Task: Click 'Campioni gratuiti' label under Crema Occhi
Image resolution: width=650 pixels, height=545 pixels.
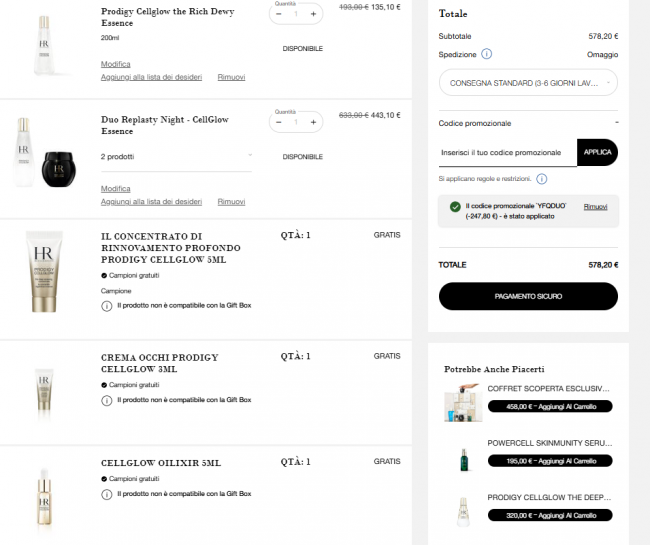Action: click(134, 385)
